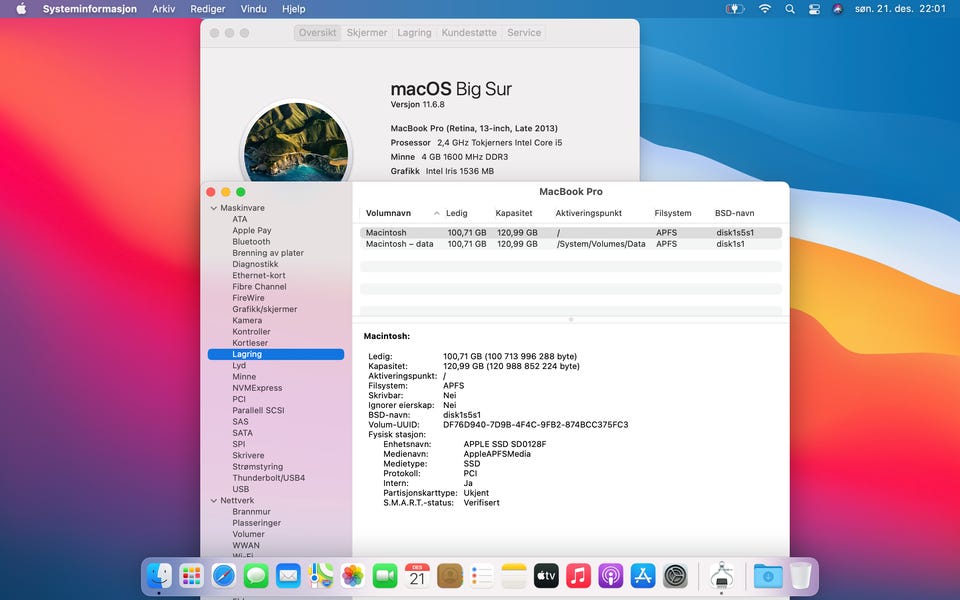Open the App Store dock icon

point(643,576)
